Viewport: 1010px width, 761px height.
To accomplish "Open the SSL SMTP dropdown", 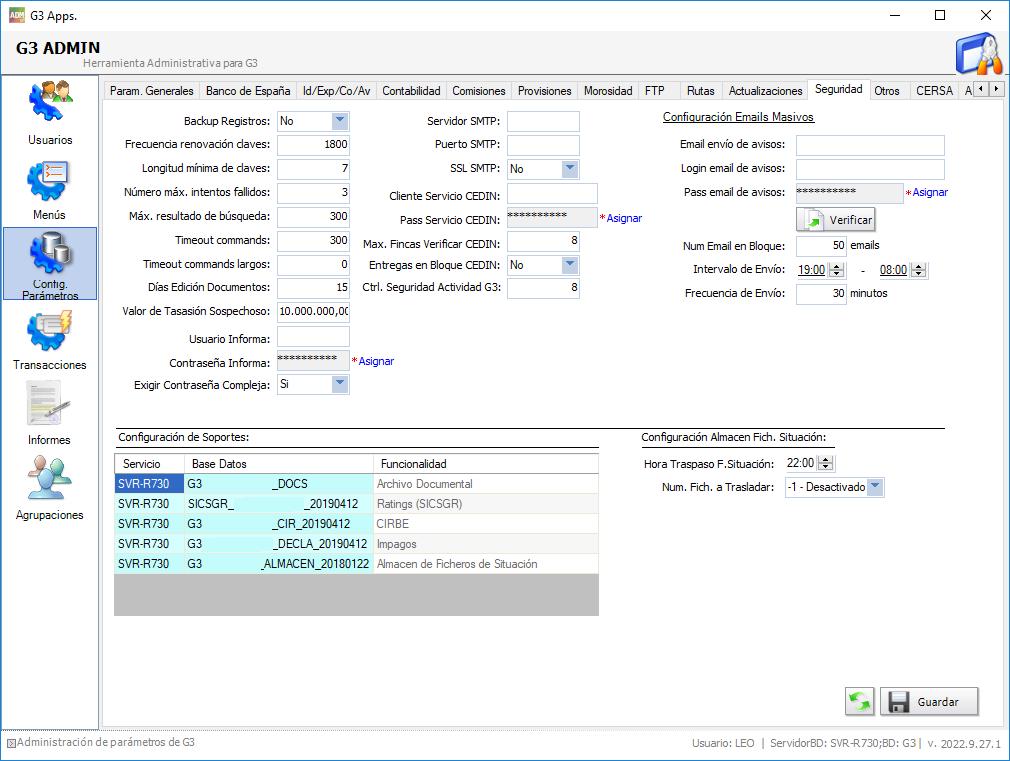I will pyautogui.click(x=569, y=169).
